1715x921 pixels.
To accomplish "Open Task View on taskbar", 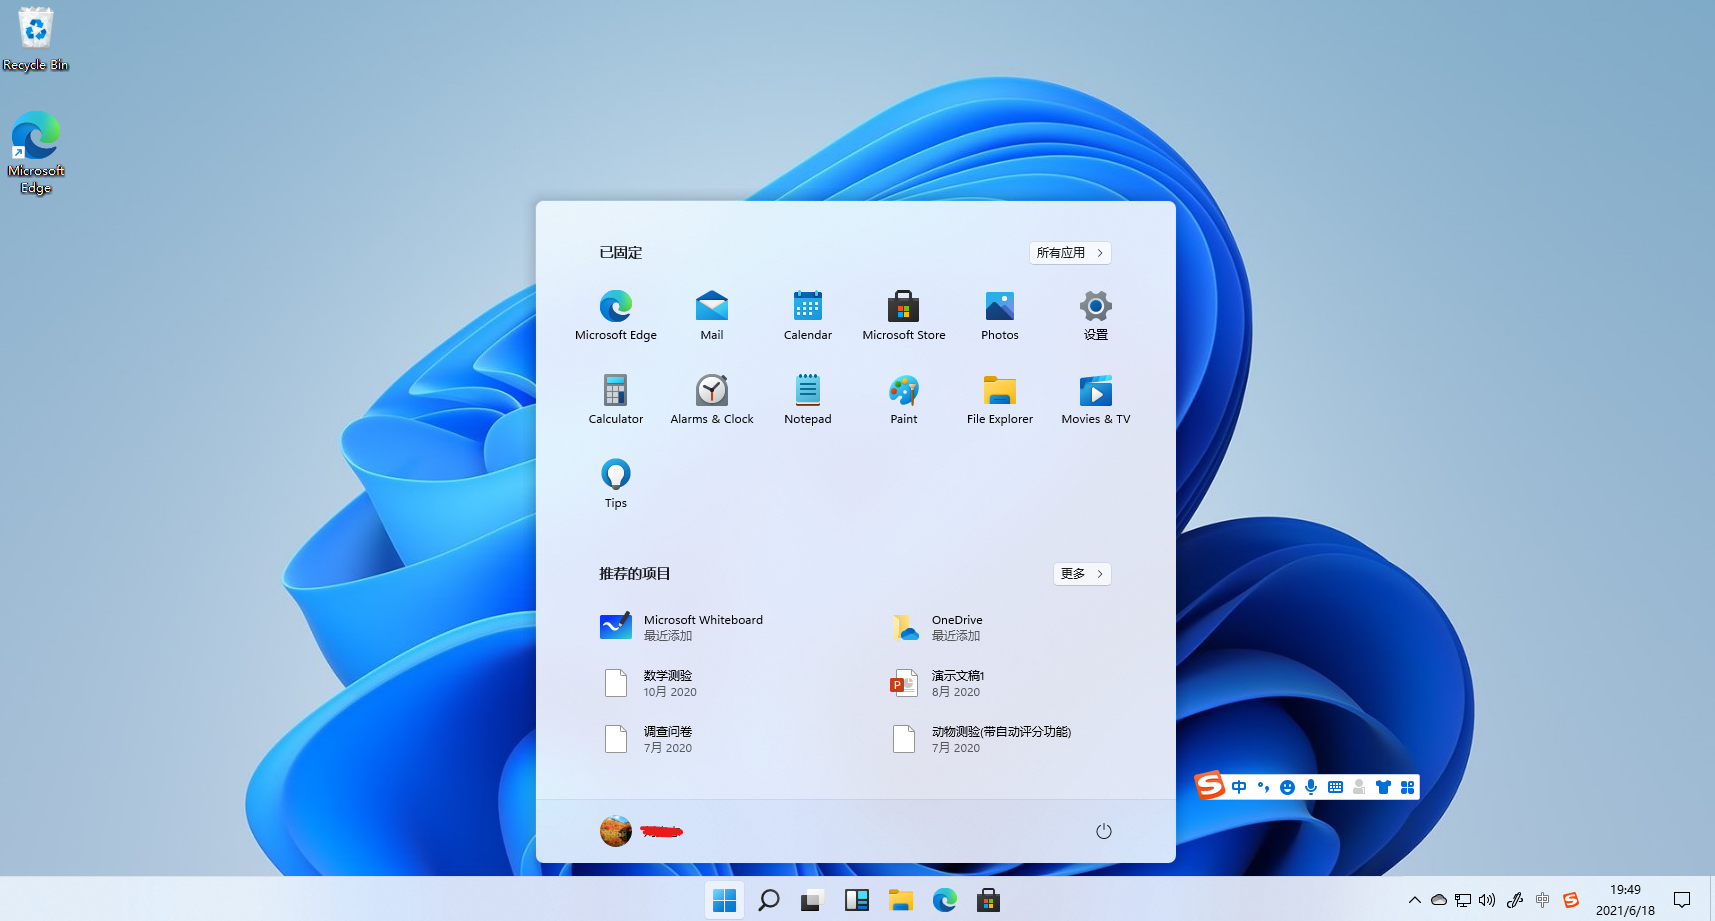I will 812,900.
